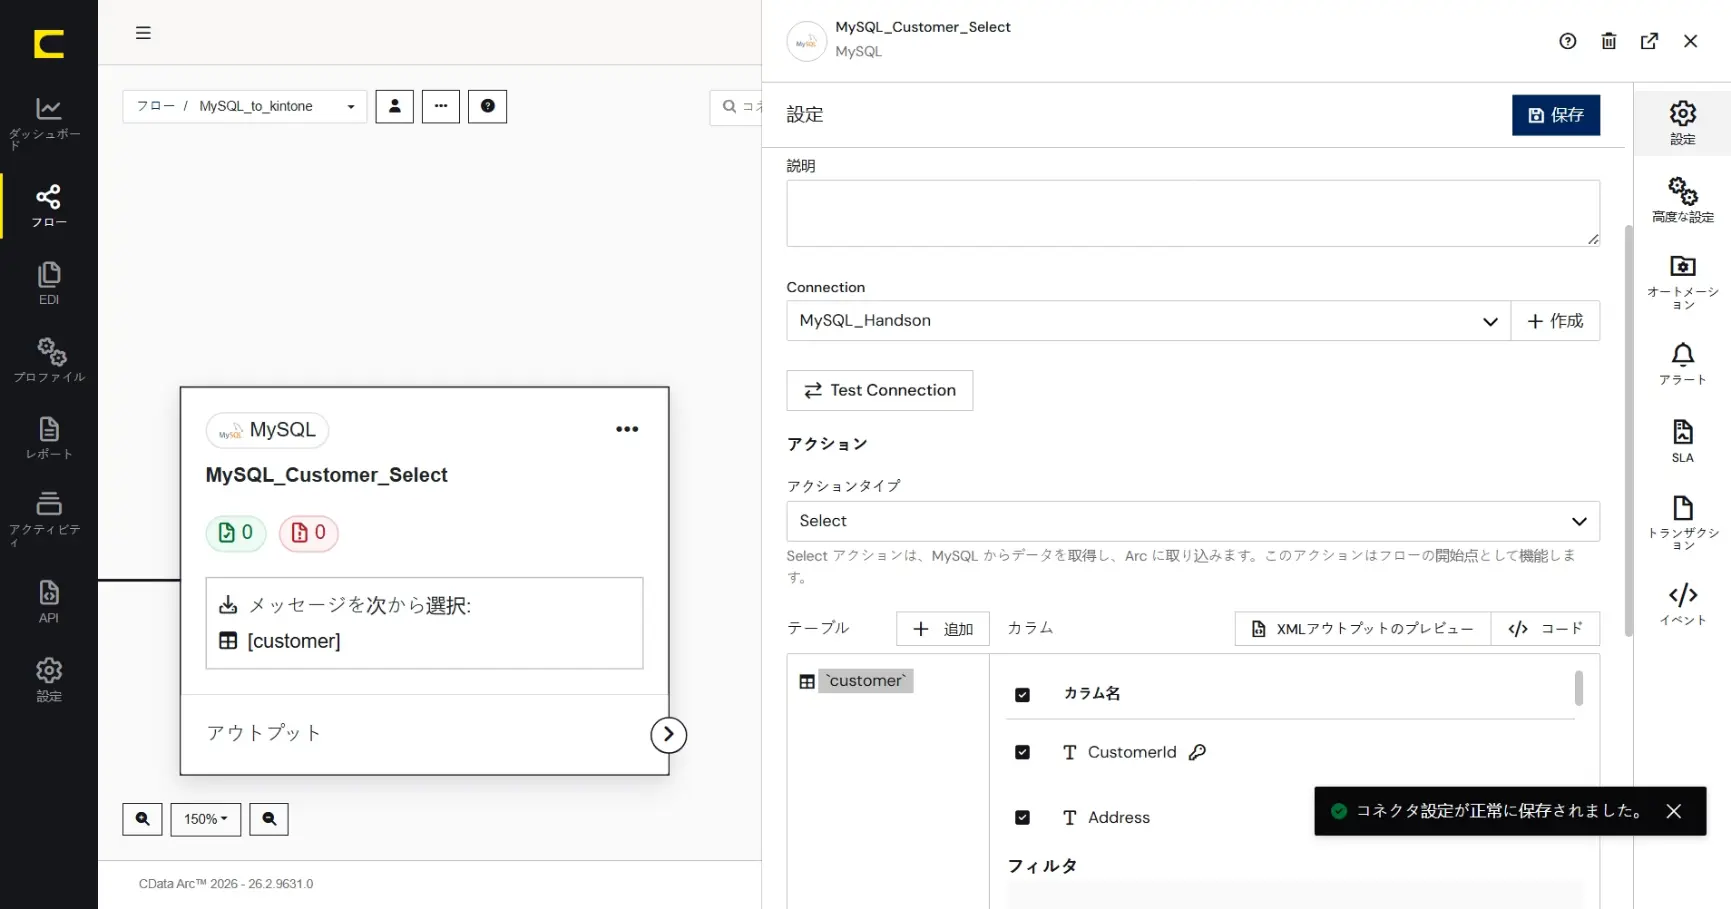This screenshot has height=909, width=1731.
Task: Click the + 追加 table add button
Action: [x=943, y=629]
